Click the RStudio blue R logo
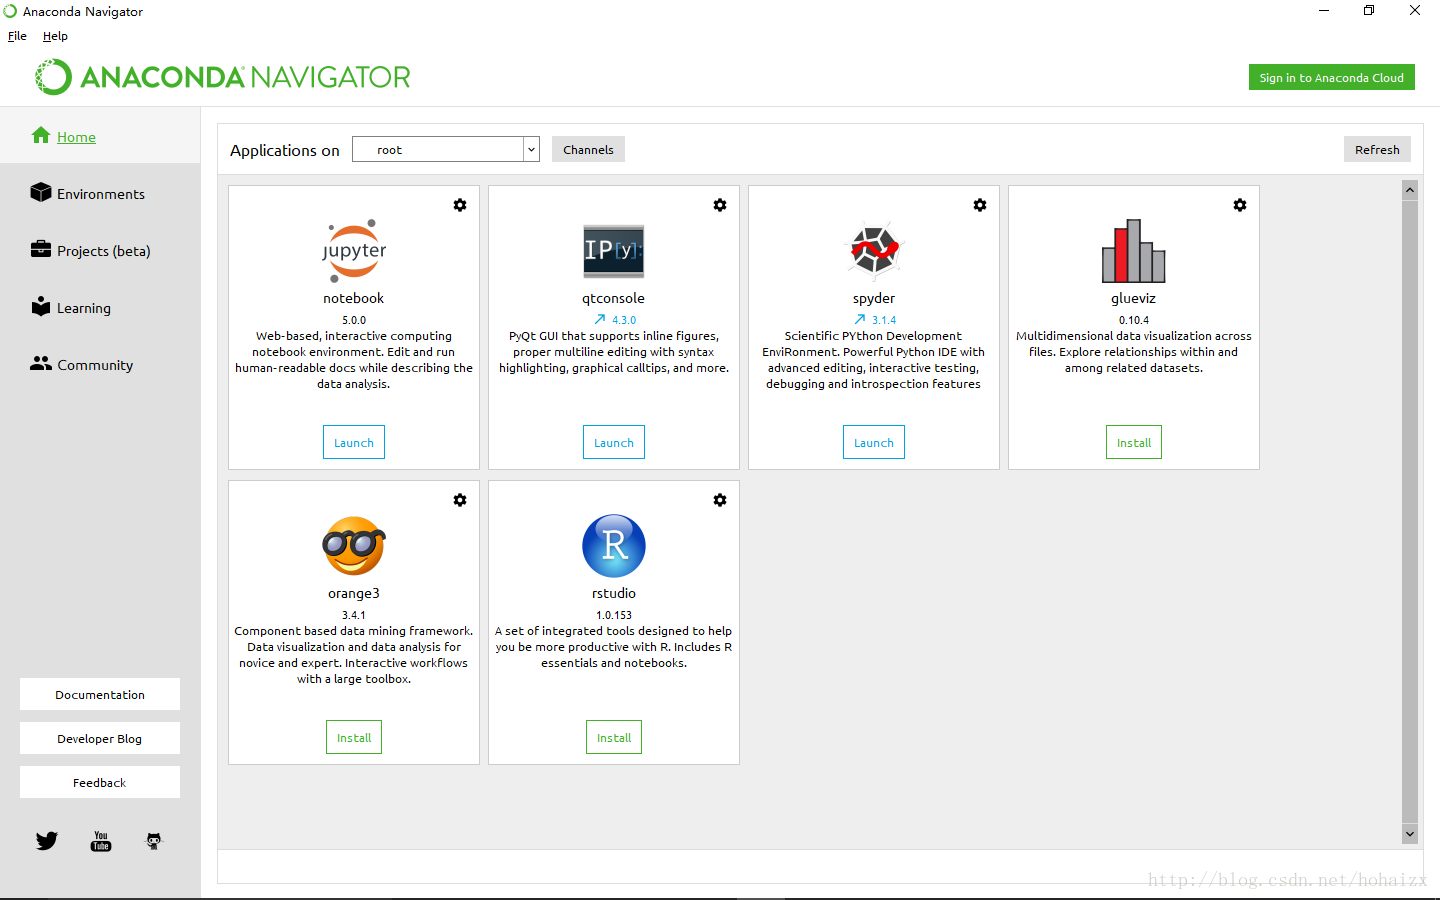 tap(614, 546)
